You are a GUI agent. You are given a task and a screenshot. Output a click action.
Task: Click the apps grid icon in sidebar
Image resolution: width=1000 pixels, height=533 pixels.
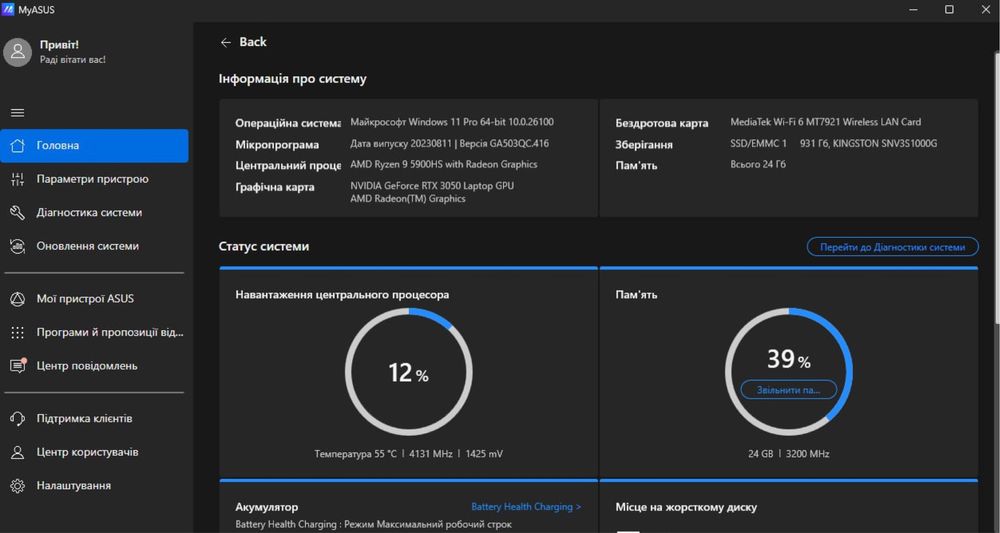18,333
